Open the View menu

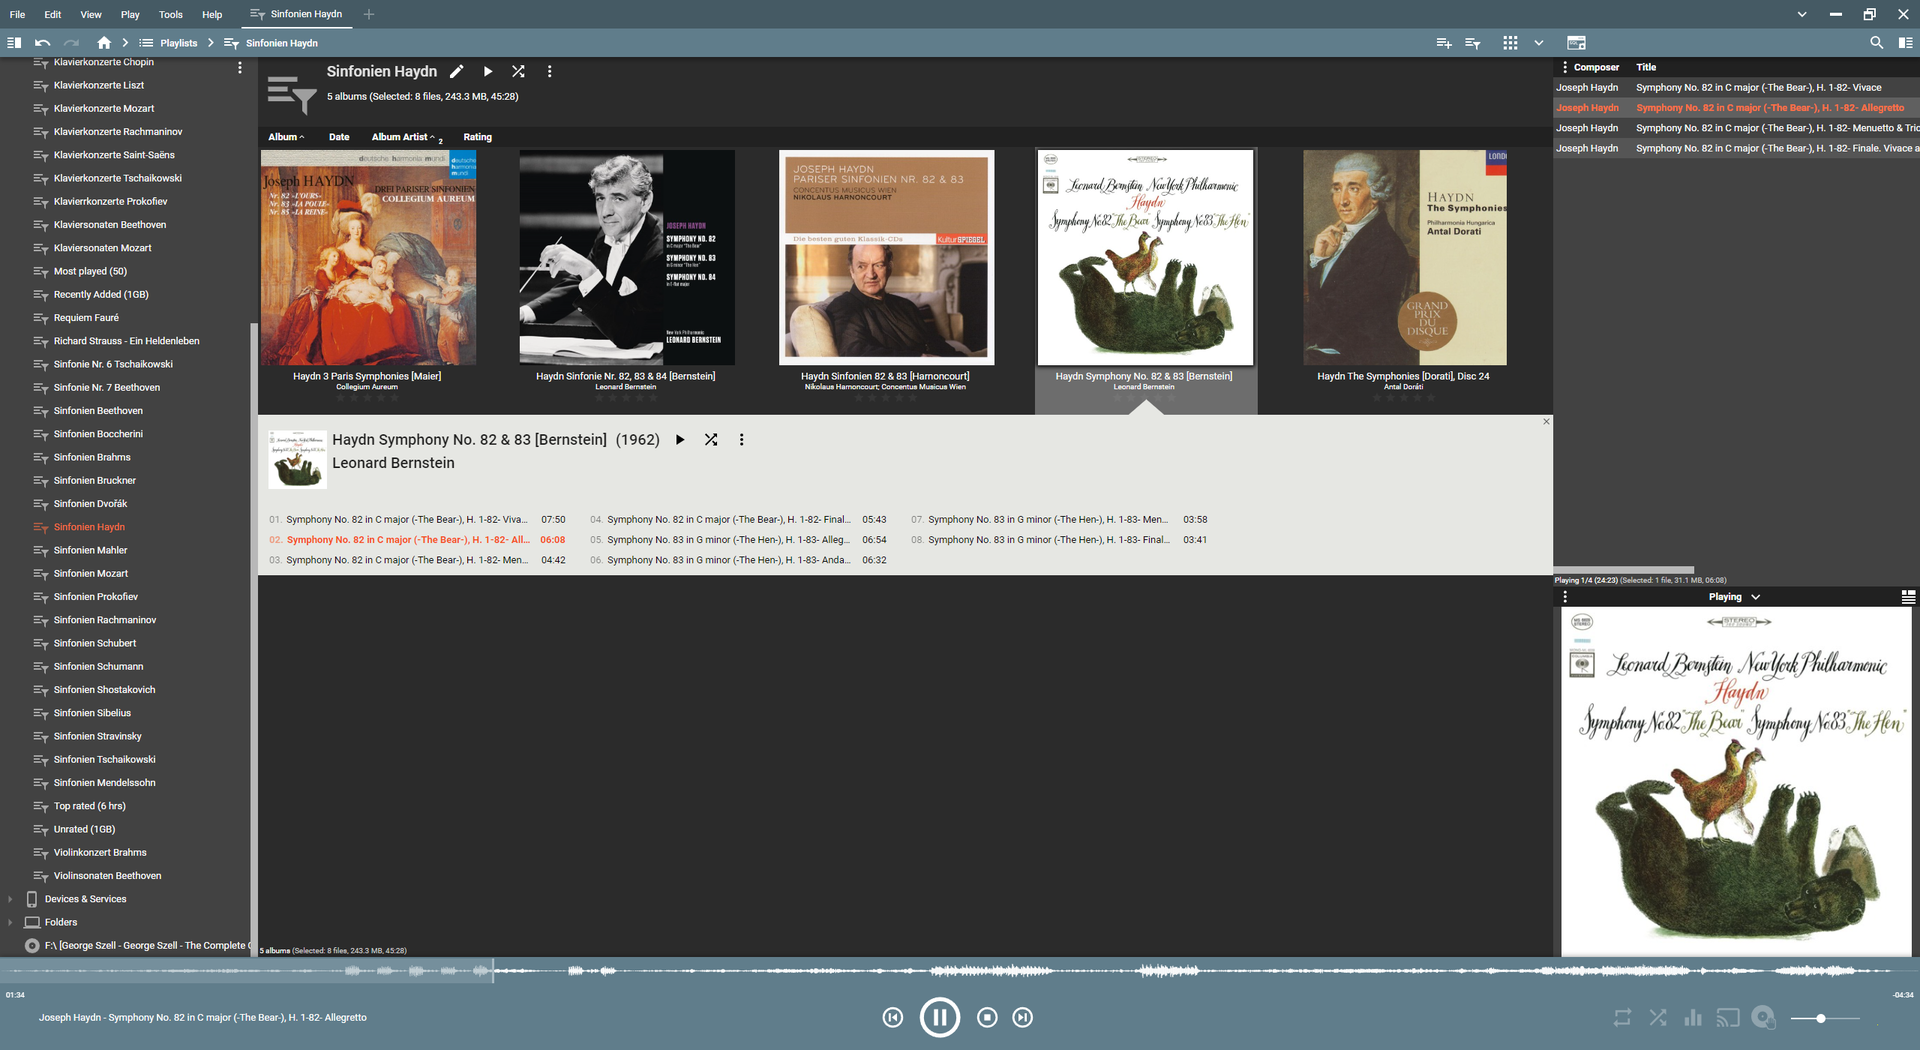pos(91,14)
